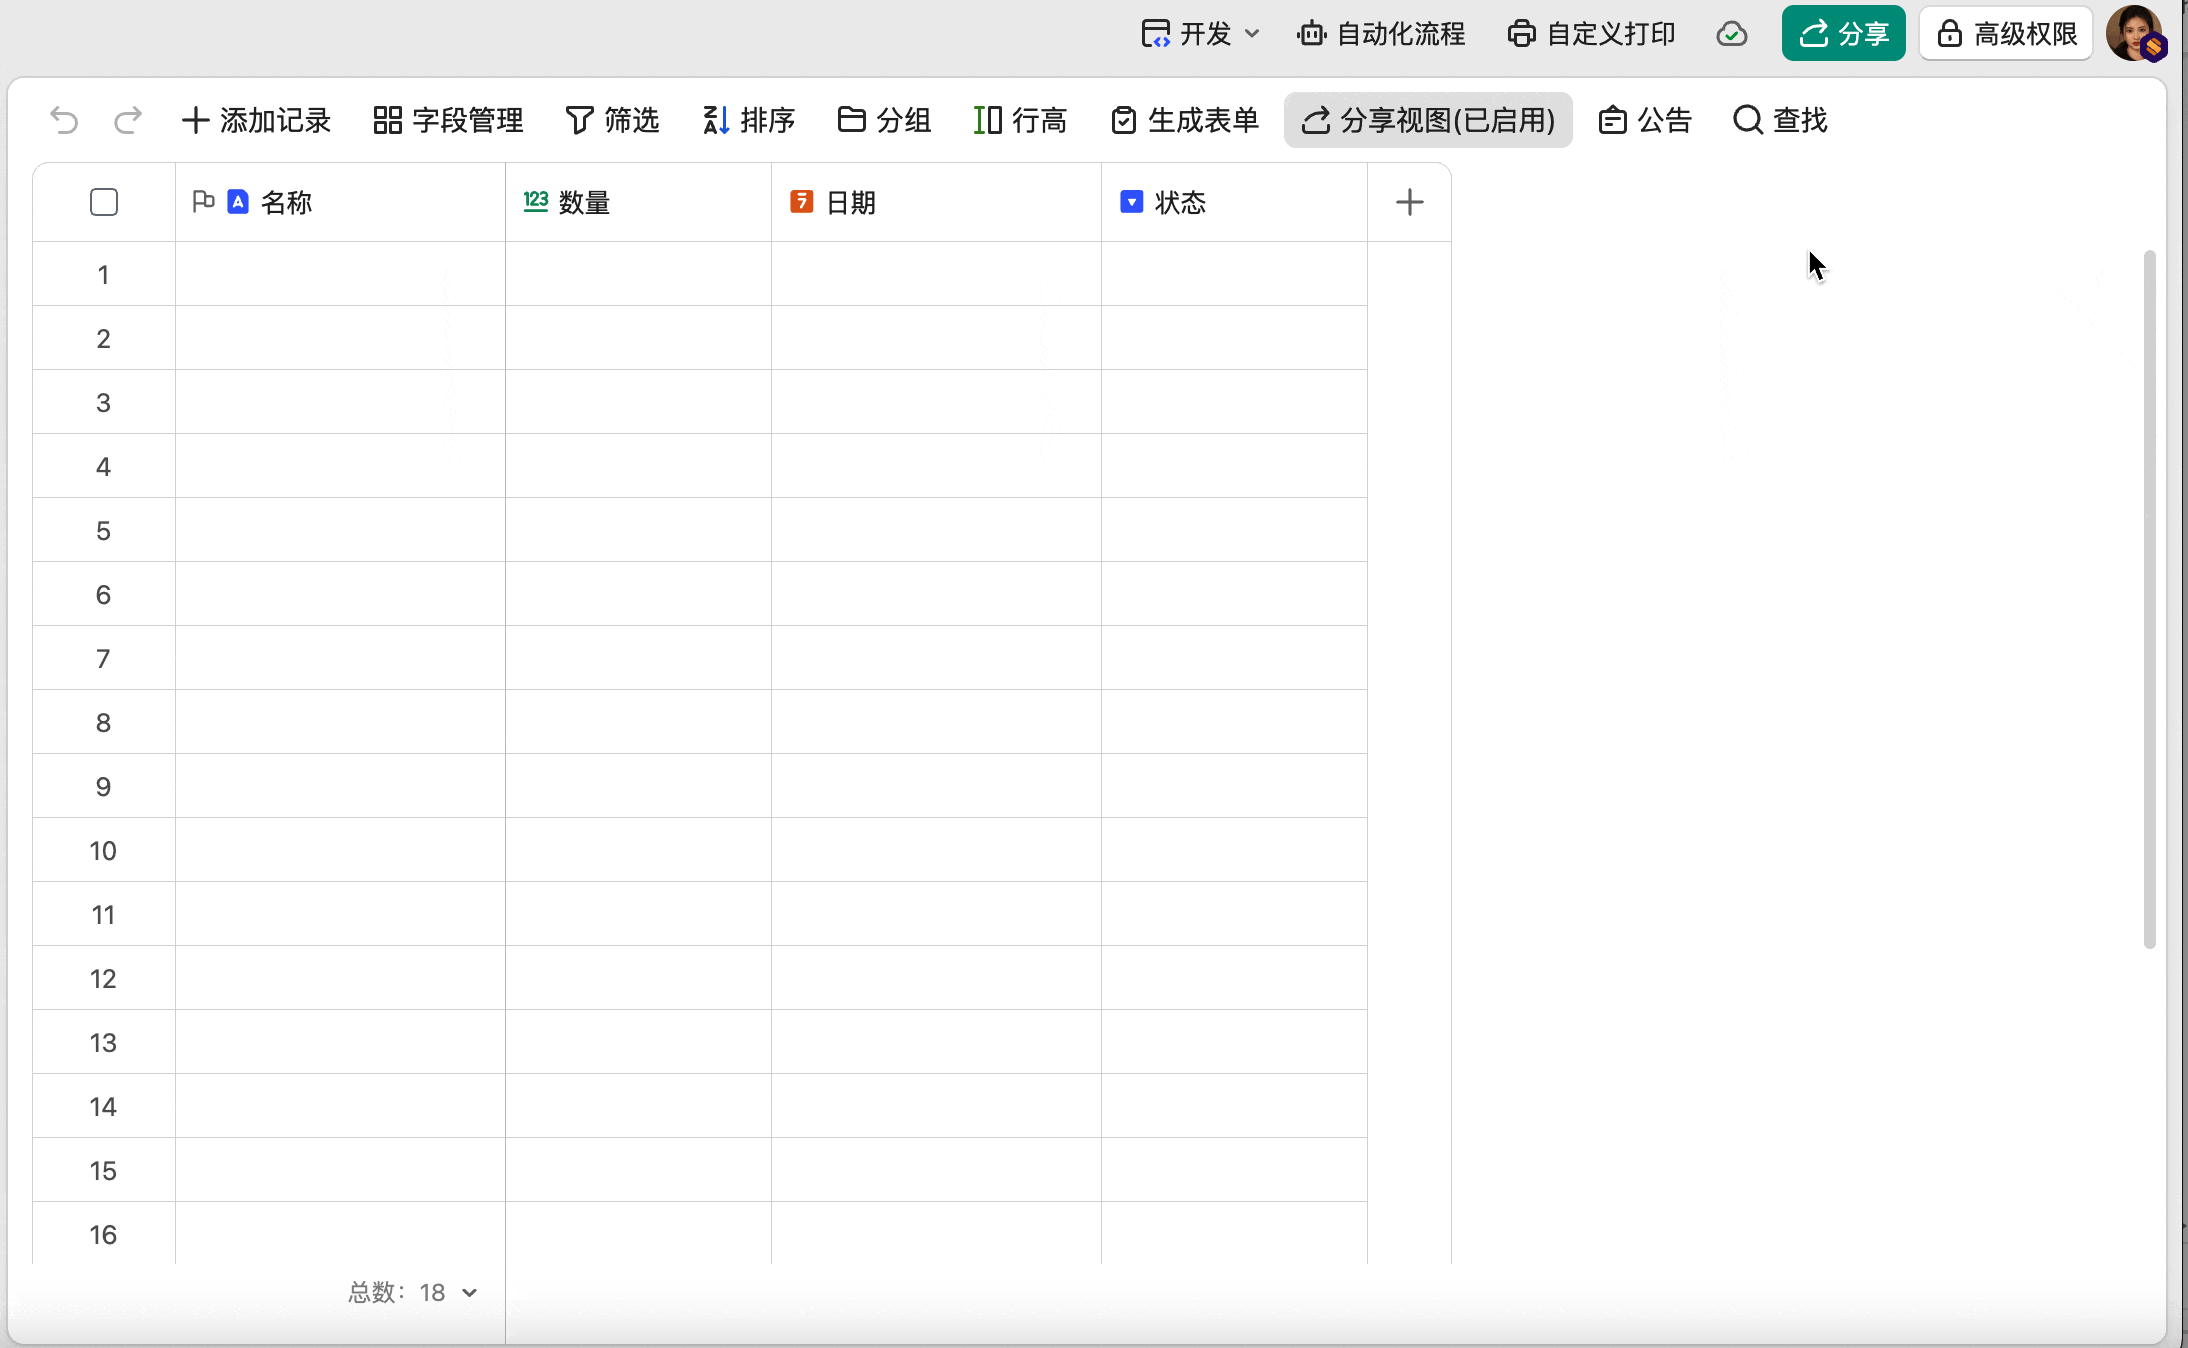Click the green 分享 button

[x=1843, y=34]
